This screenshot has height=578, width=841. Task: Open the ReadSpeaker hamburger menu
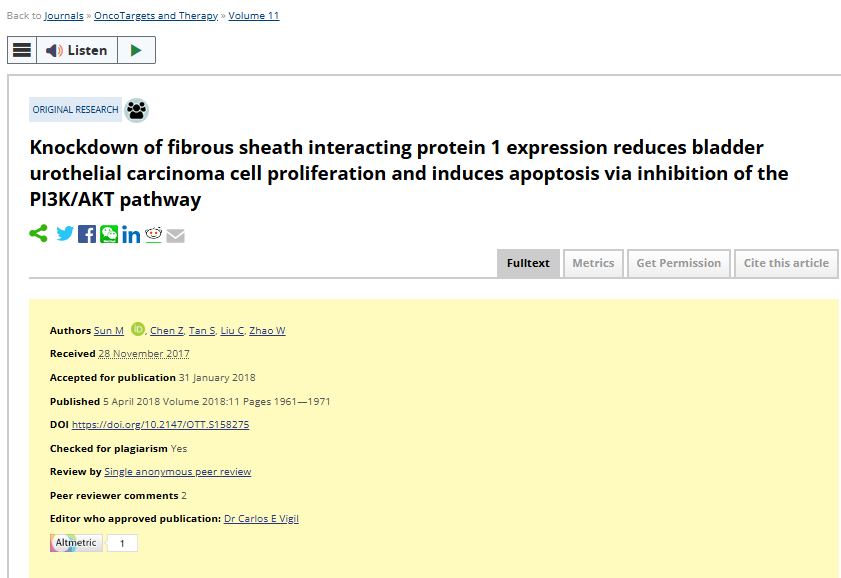pos(22,50)
